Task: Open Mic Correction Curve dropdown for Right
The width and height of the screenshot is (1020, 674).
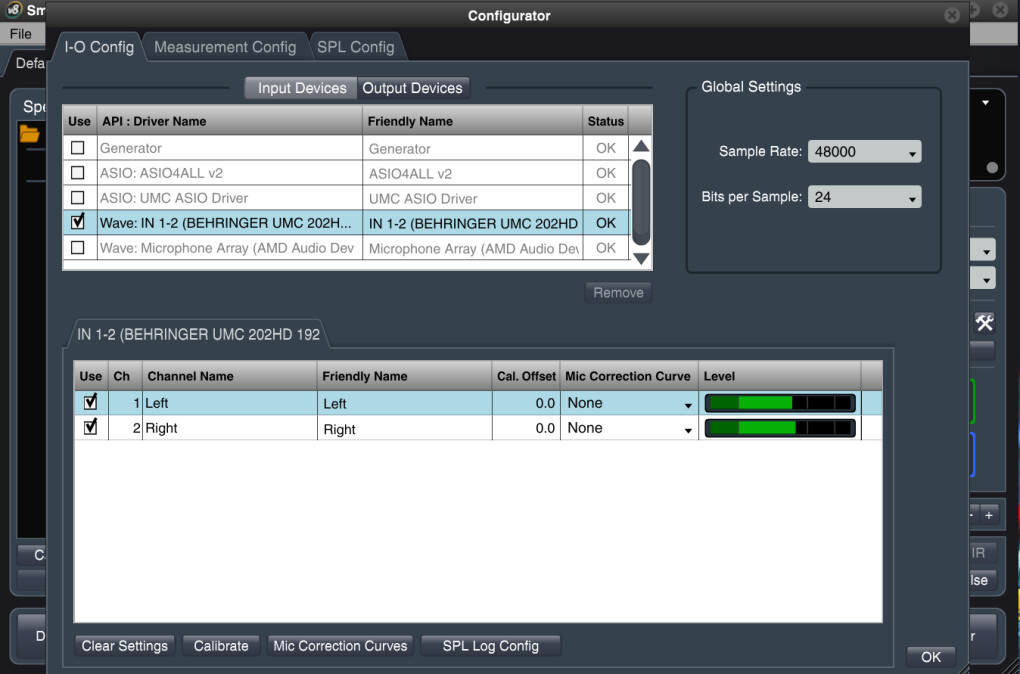Action: pos(628,428)
